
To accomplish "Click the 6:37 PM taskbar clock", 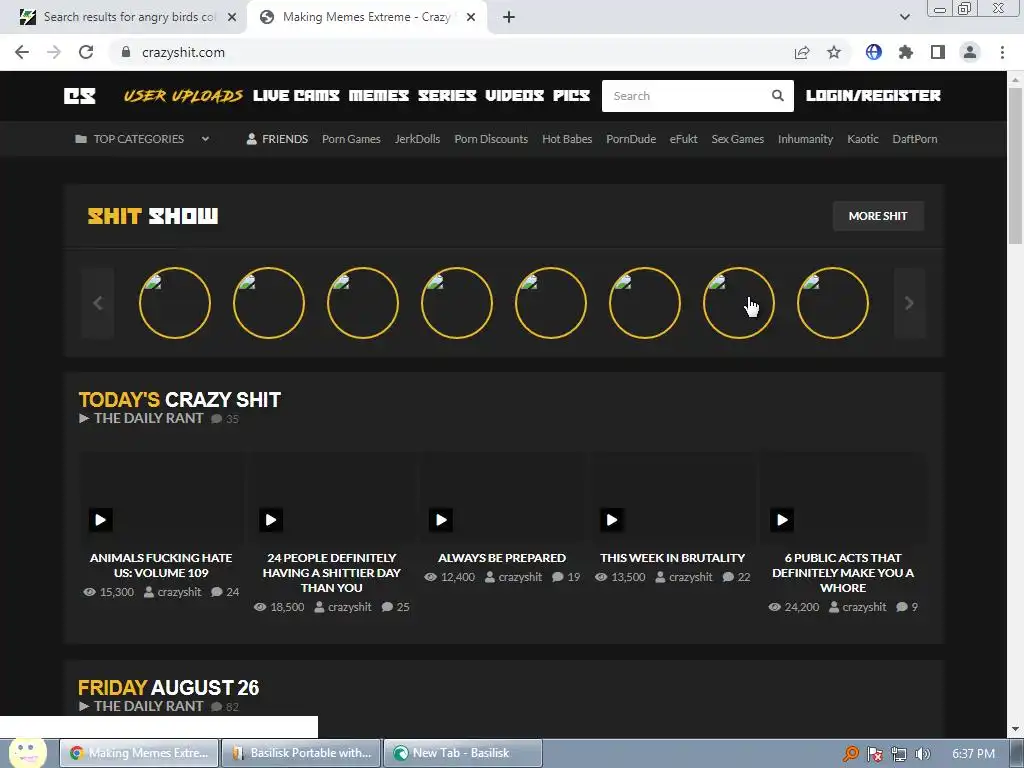I will click(x=973, y=754).
